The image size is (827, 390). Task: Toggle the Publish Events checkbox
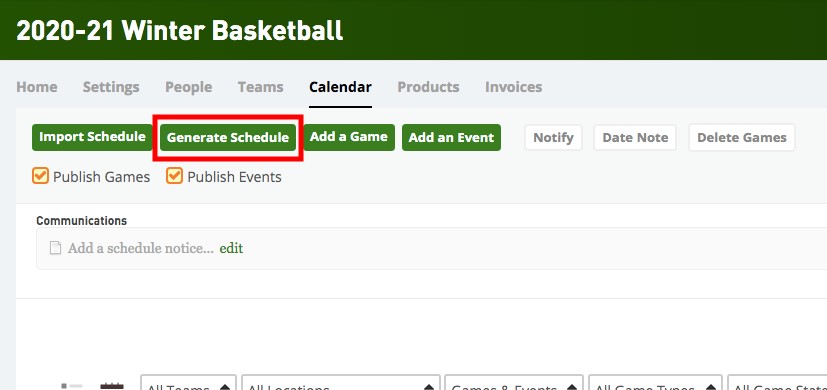tap(175, 176)
